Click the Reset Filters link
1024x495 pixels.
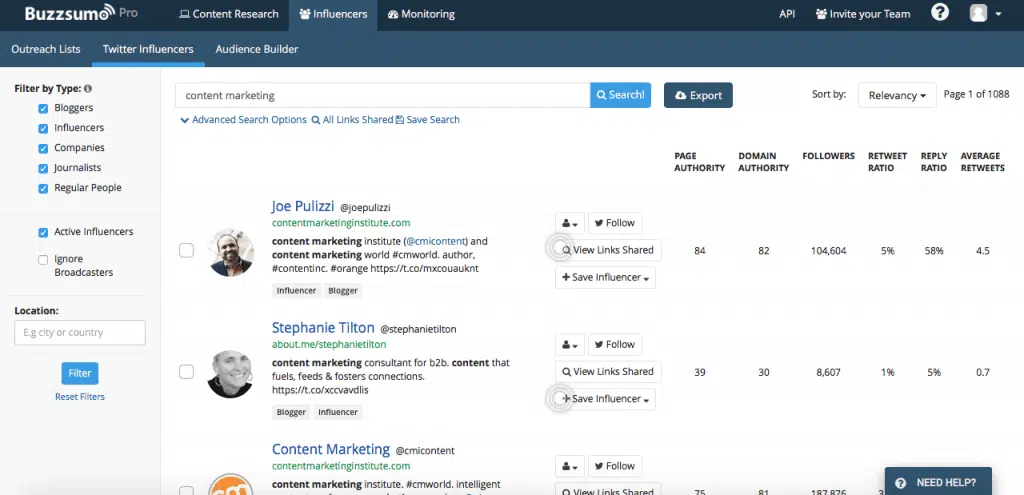click(x=80, y=397)
